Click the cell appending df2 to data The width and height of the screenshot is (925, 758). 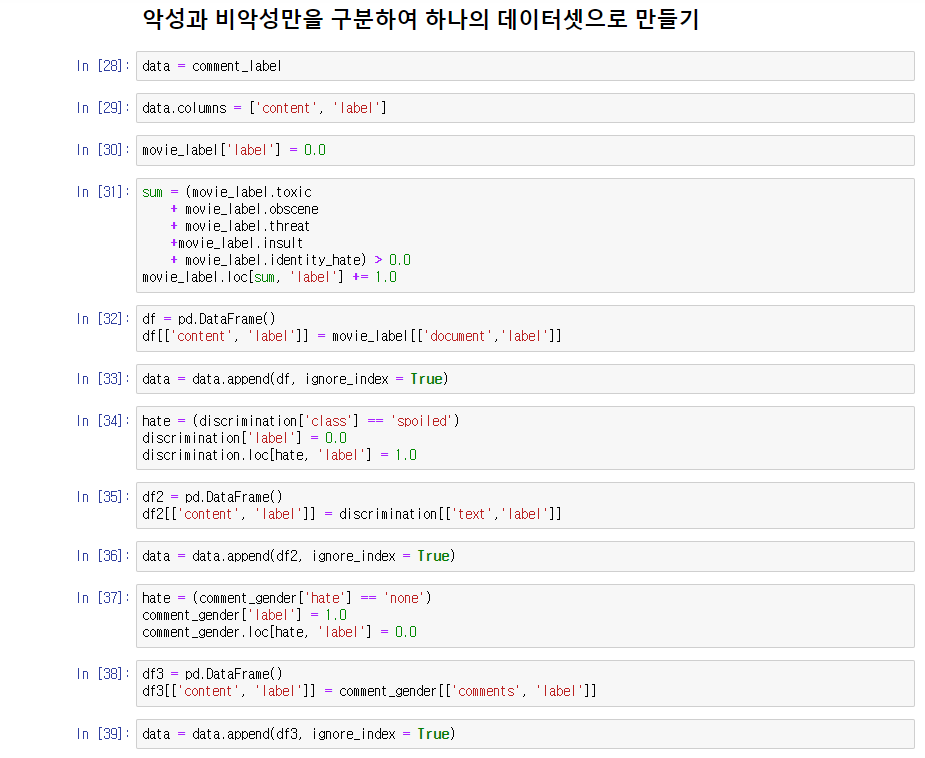pyautogui.click(x=525, y=556)
